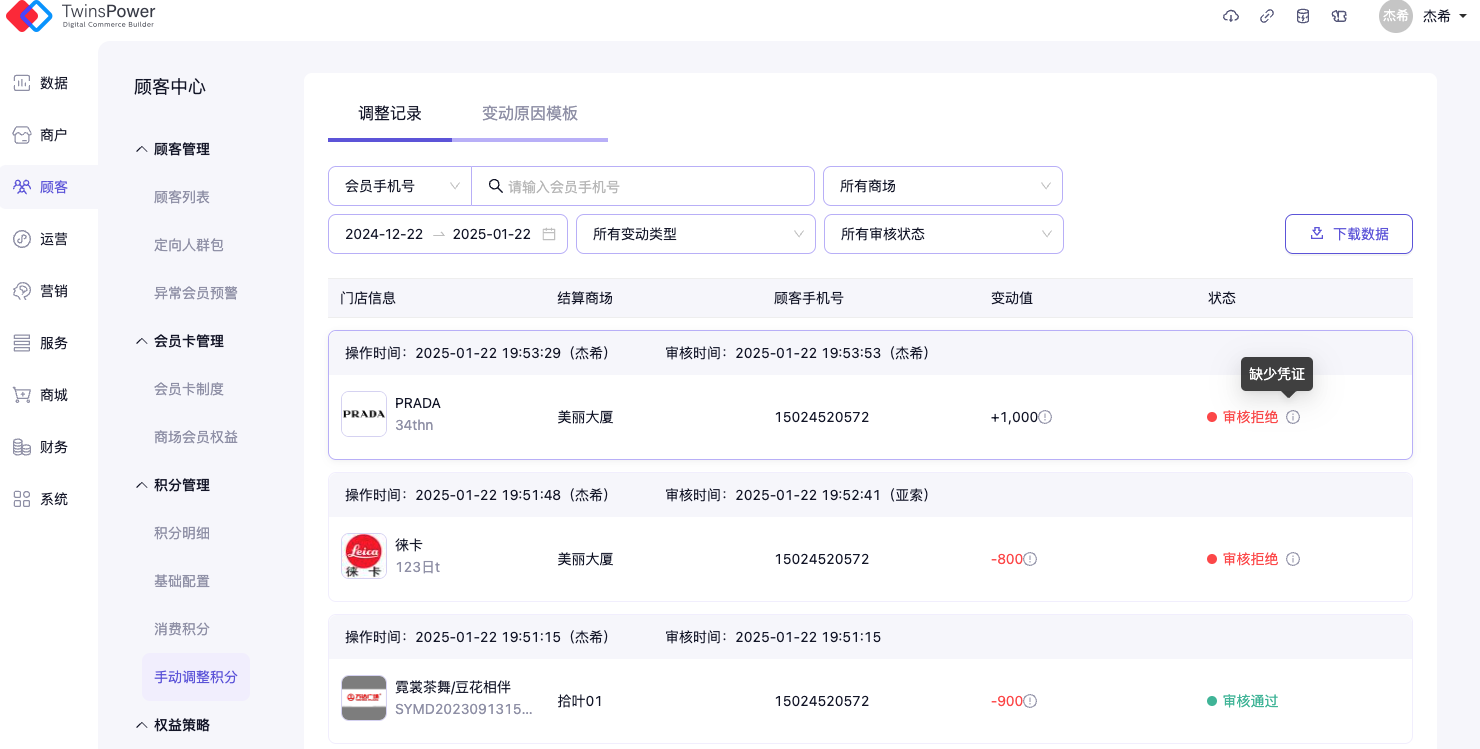The image size is (1480, 749).
Task: Open the 所有商场 dropdown
Action: [942, 186]
